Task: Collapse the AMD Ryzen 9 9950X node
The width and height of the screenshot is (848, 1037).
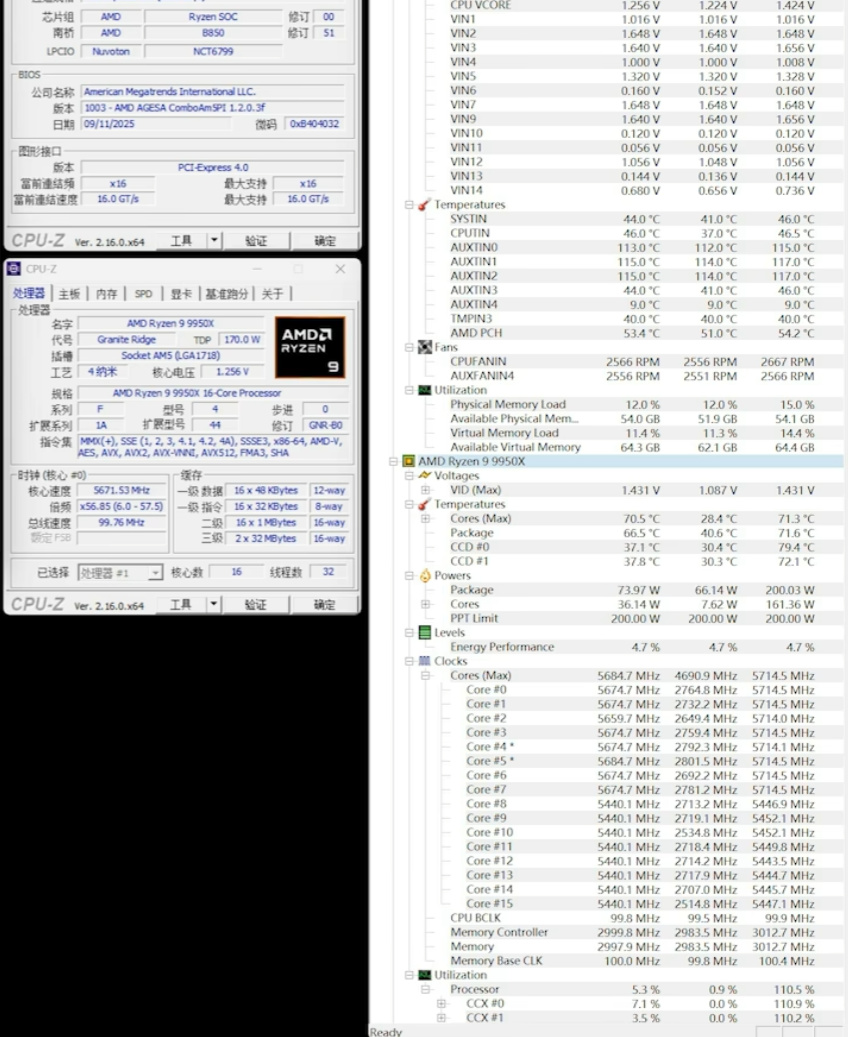Action: click(393, 461)
